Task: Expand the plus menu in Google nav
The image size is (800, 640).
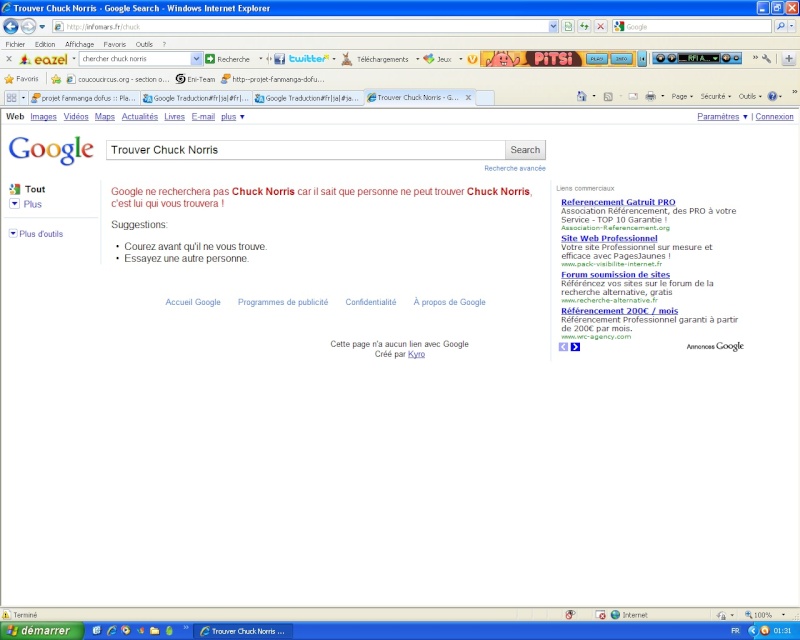Action: (233, 117)
